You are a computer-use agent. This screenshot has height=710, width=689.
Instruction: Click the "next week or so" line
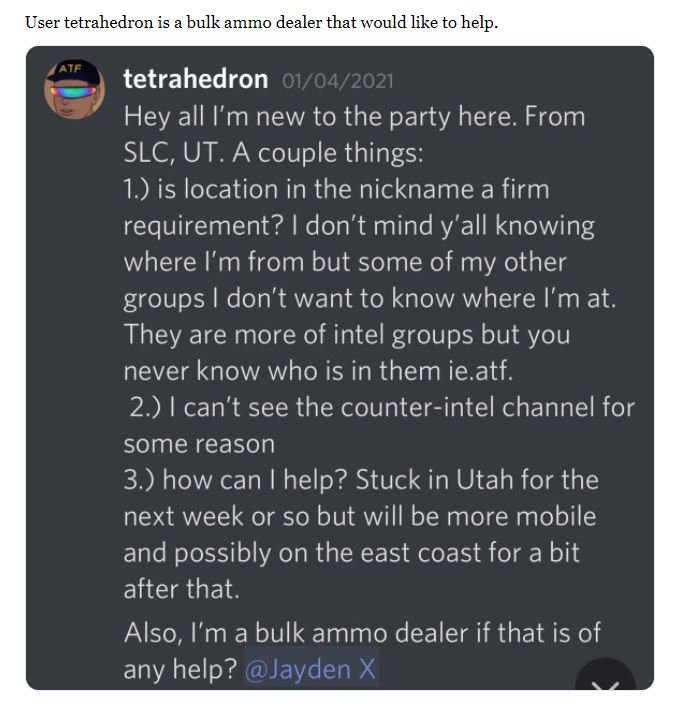click(232, 516)
